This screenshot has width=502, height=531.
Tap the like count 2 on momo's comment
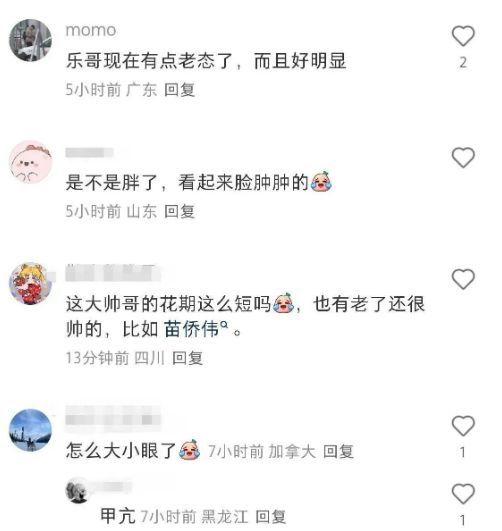463,63
